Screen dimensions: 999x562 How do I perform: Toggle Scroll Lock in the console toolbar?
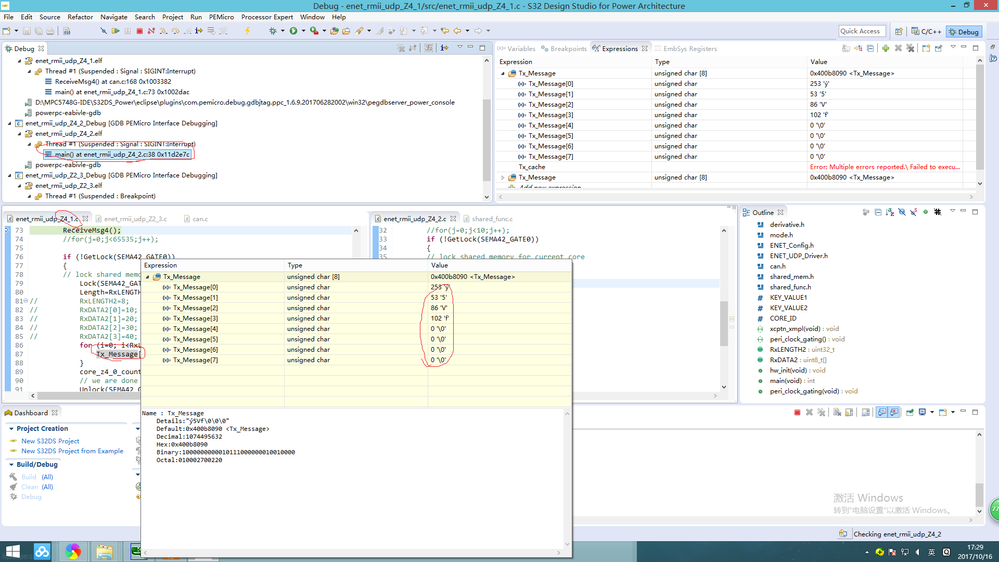pos(849,412)
